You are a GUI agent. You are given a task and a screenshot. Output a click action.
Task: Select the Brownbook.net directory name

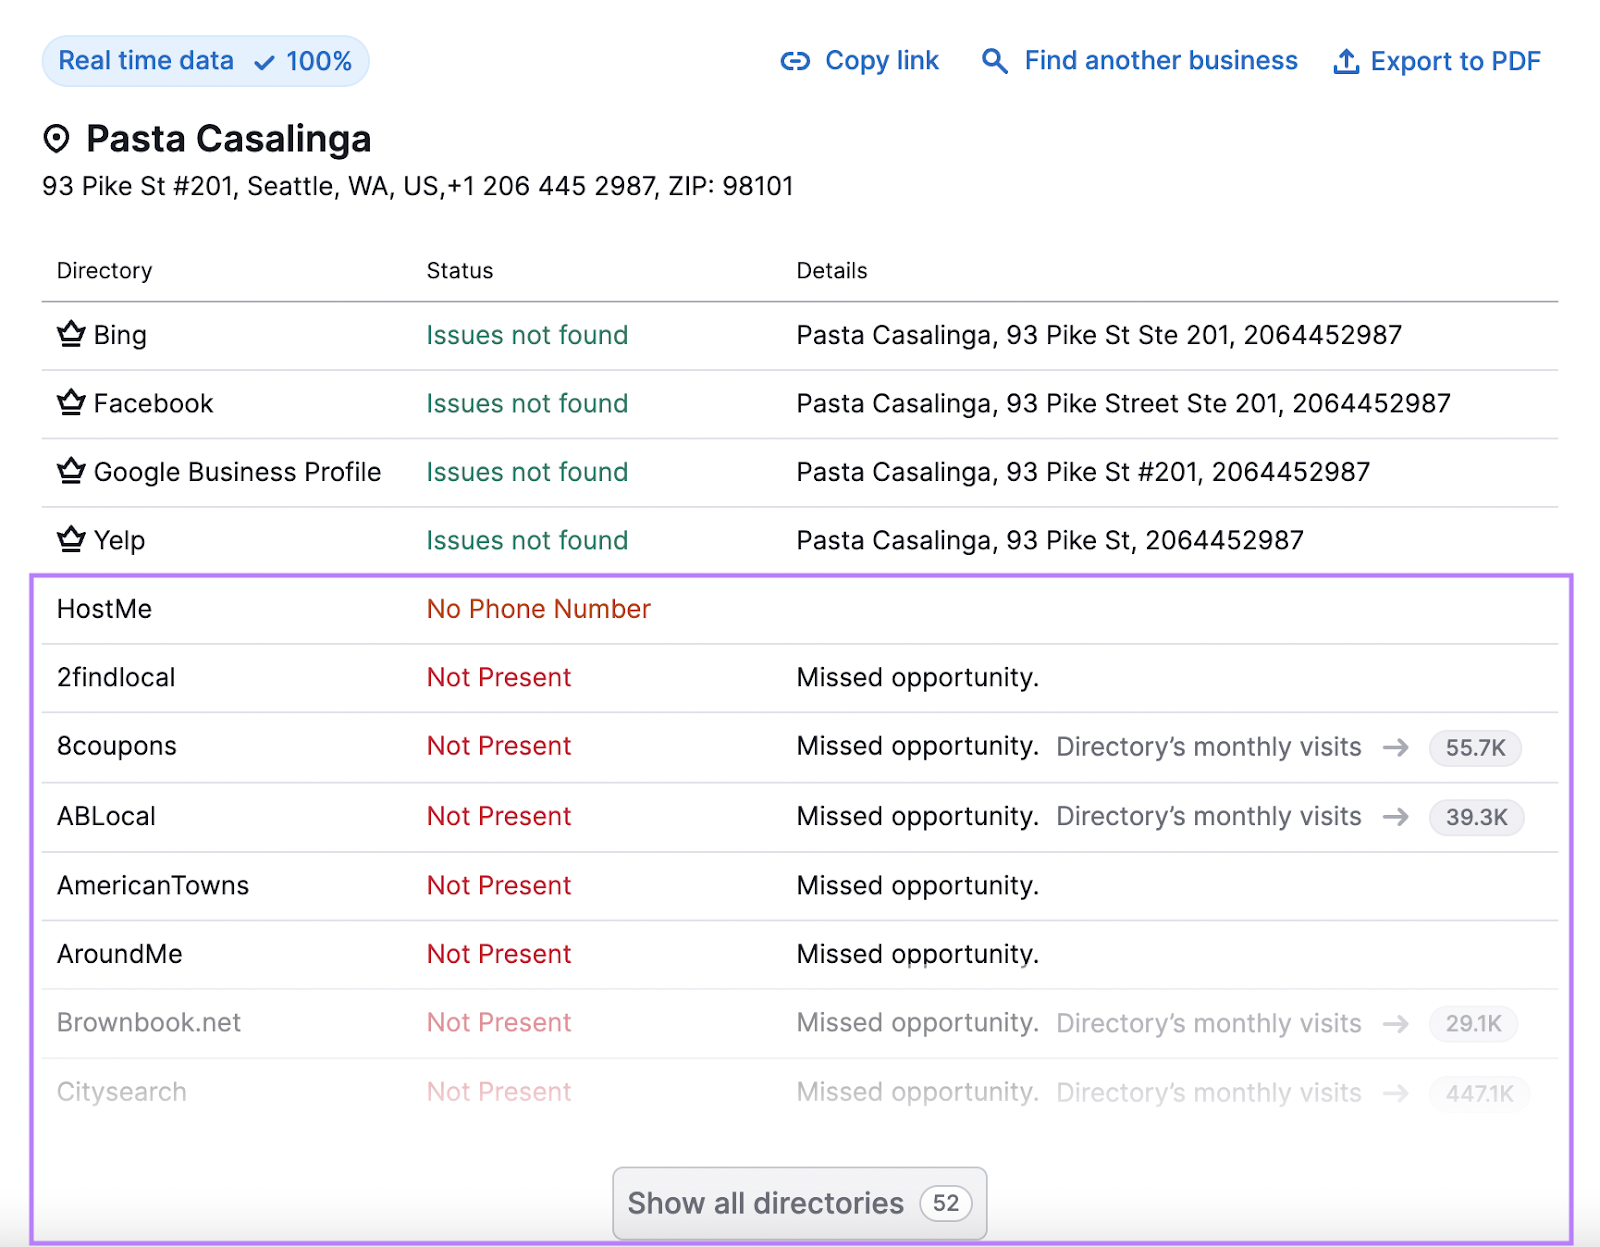(x=149, y=1022)
